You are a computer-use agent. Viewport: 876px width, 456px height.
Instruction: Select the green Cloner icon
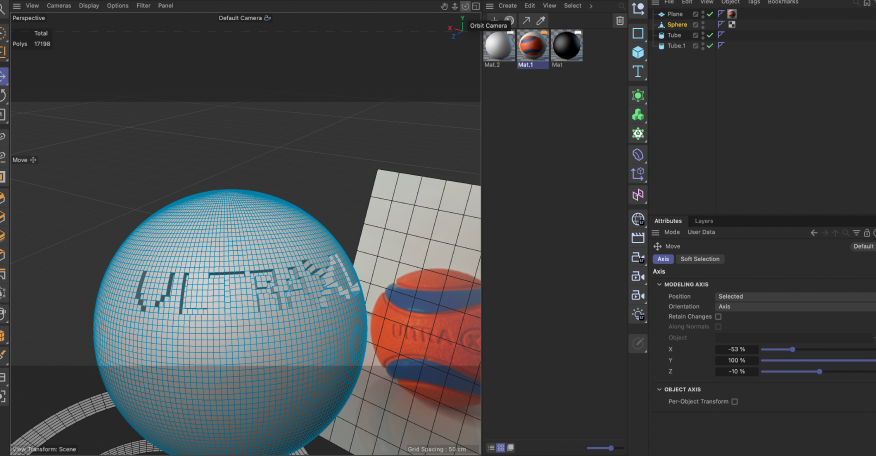pyautogui.click(x=638, y=114)
